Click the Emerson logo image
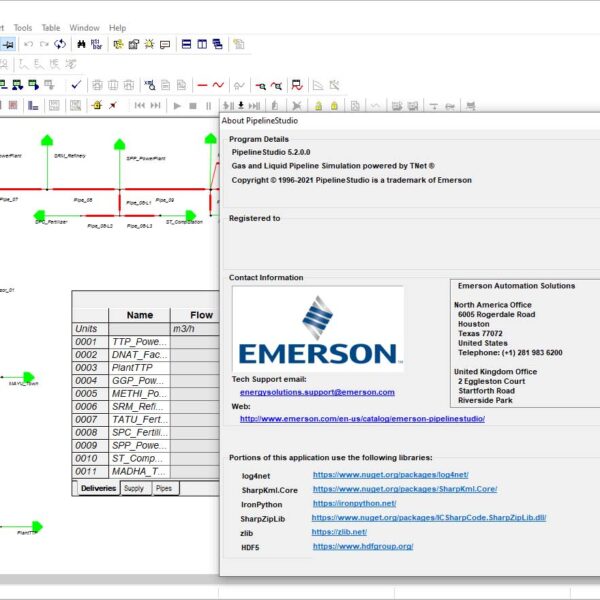This screenshot has height=600, width=600. (318, 329)
